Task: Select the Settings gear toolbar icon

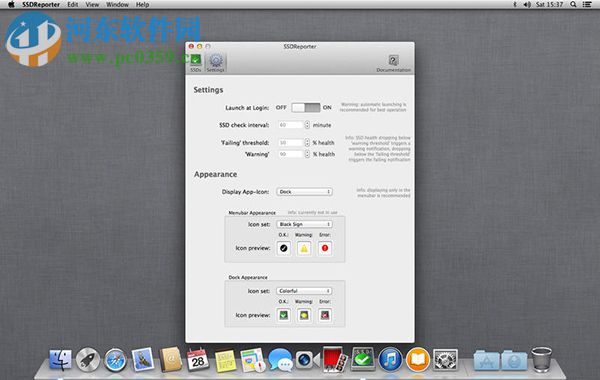Action: pos(215,63)
